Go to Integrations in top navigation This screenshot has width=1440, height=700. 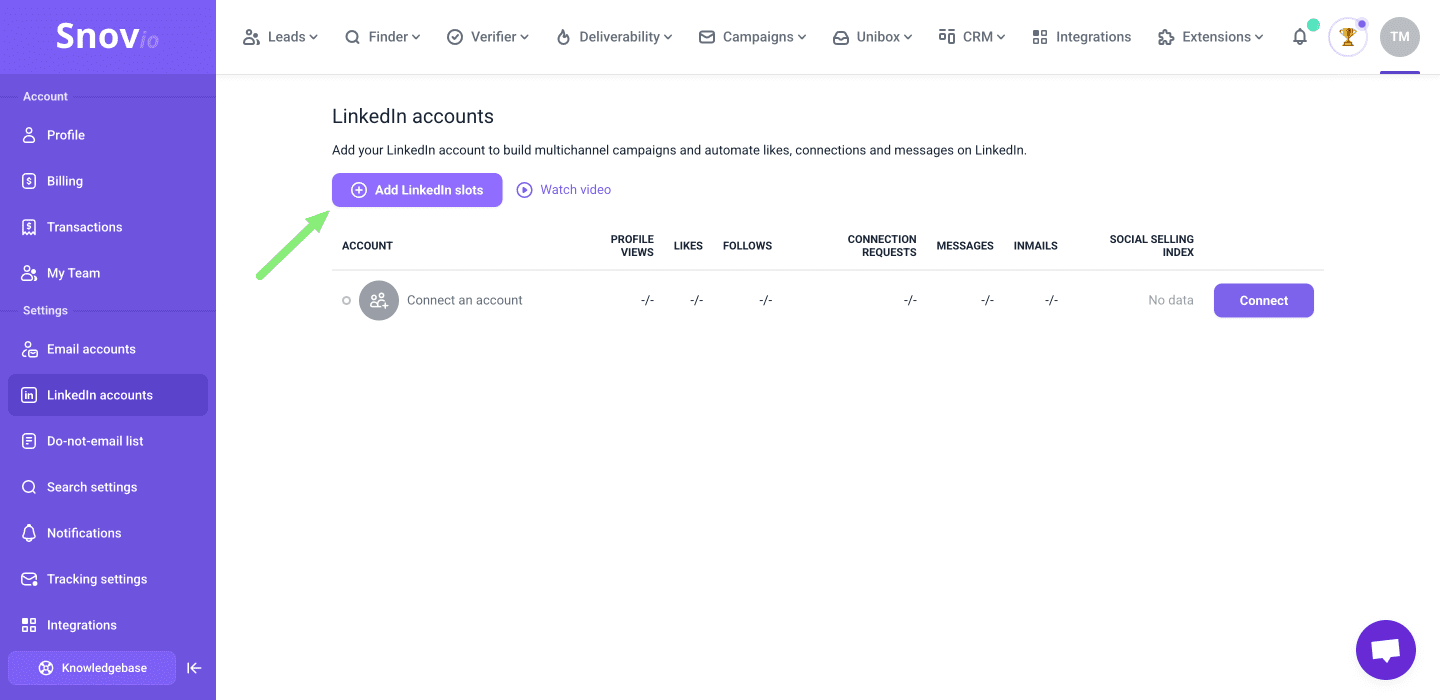(1082, 37)
